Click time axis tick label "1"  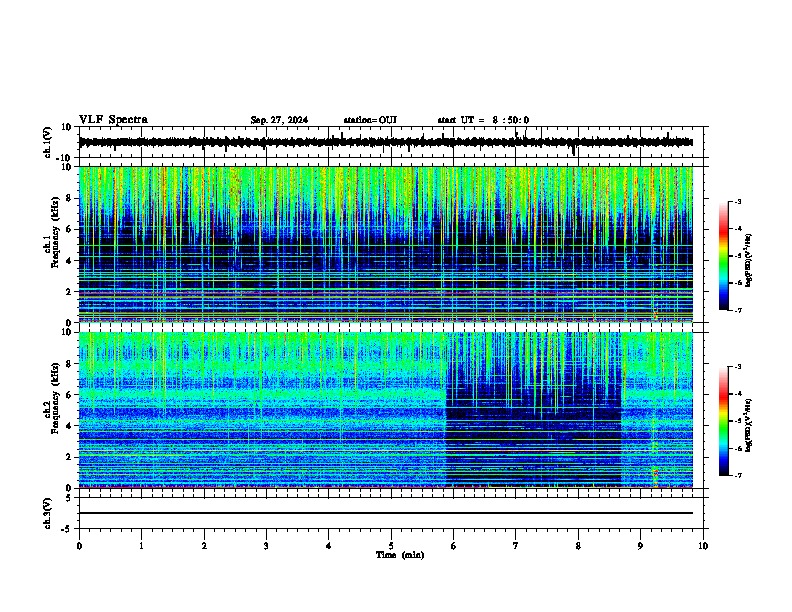[141, 546]
